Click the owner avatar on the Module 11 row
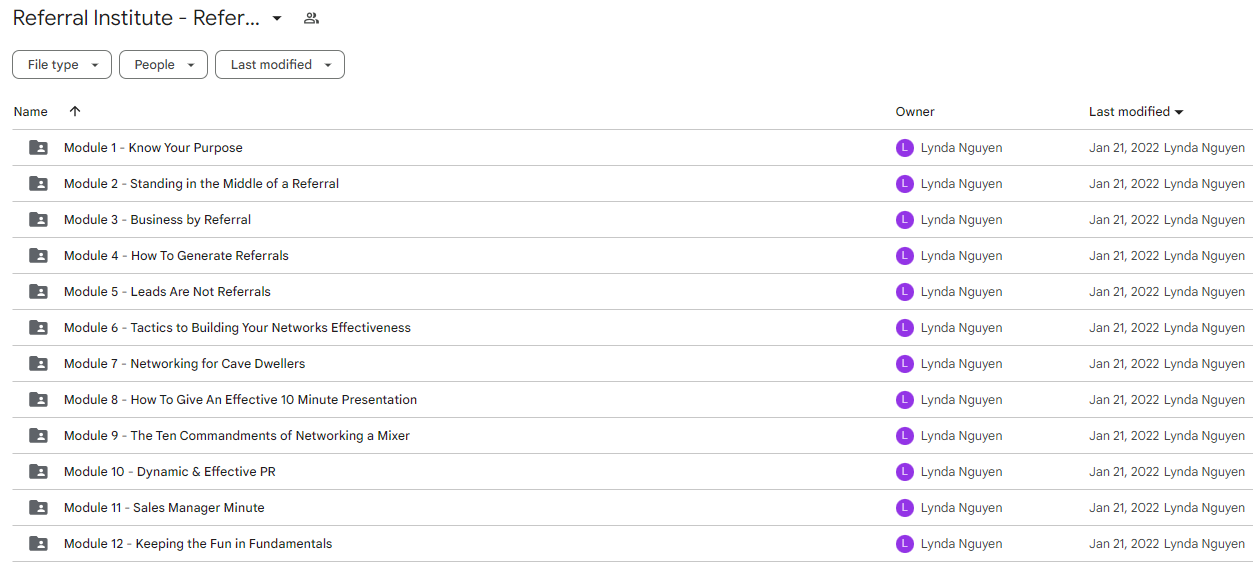Screen dimensions: 1253x572 tap(905, 508)
